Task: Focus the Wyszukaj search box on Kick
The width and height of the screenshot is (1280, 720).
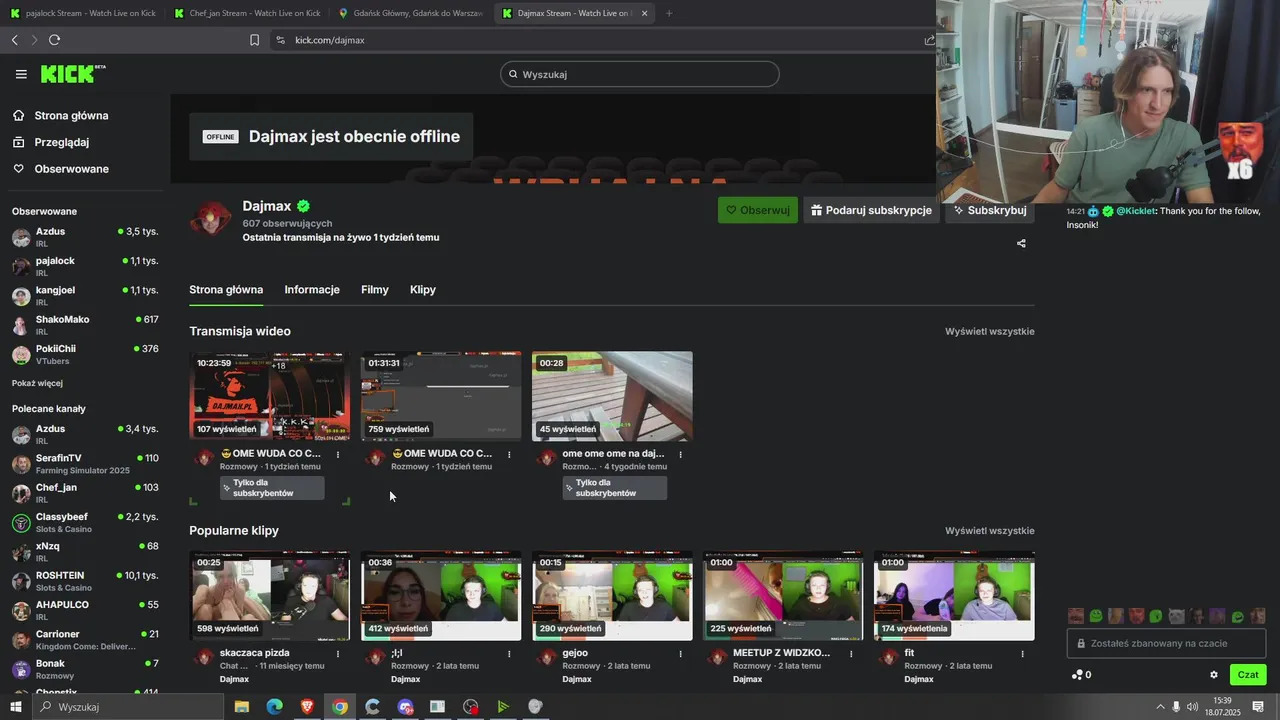Action: [640, 74]
